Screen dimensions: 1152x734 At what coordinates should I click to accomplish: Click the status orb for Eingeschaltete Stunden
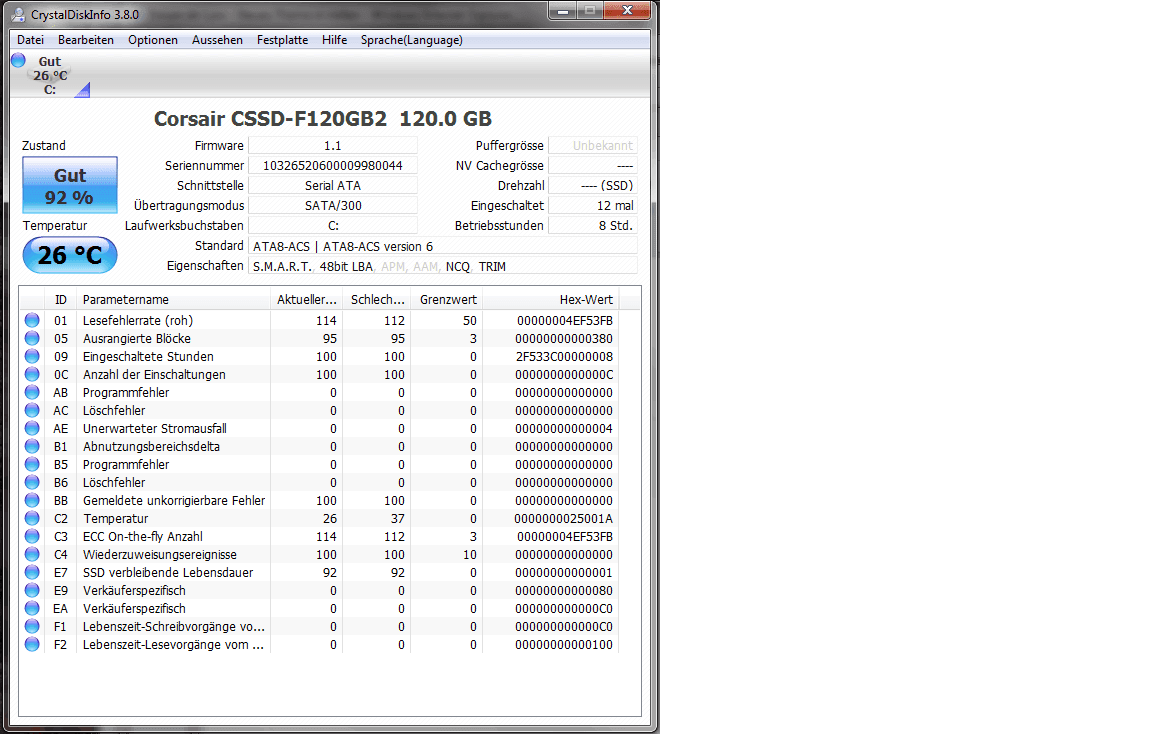(32, 356)
